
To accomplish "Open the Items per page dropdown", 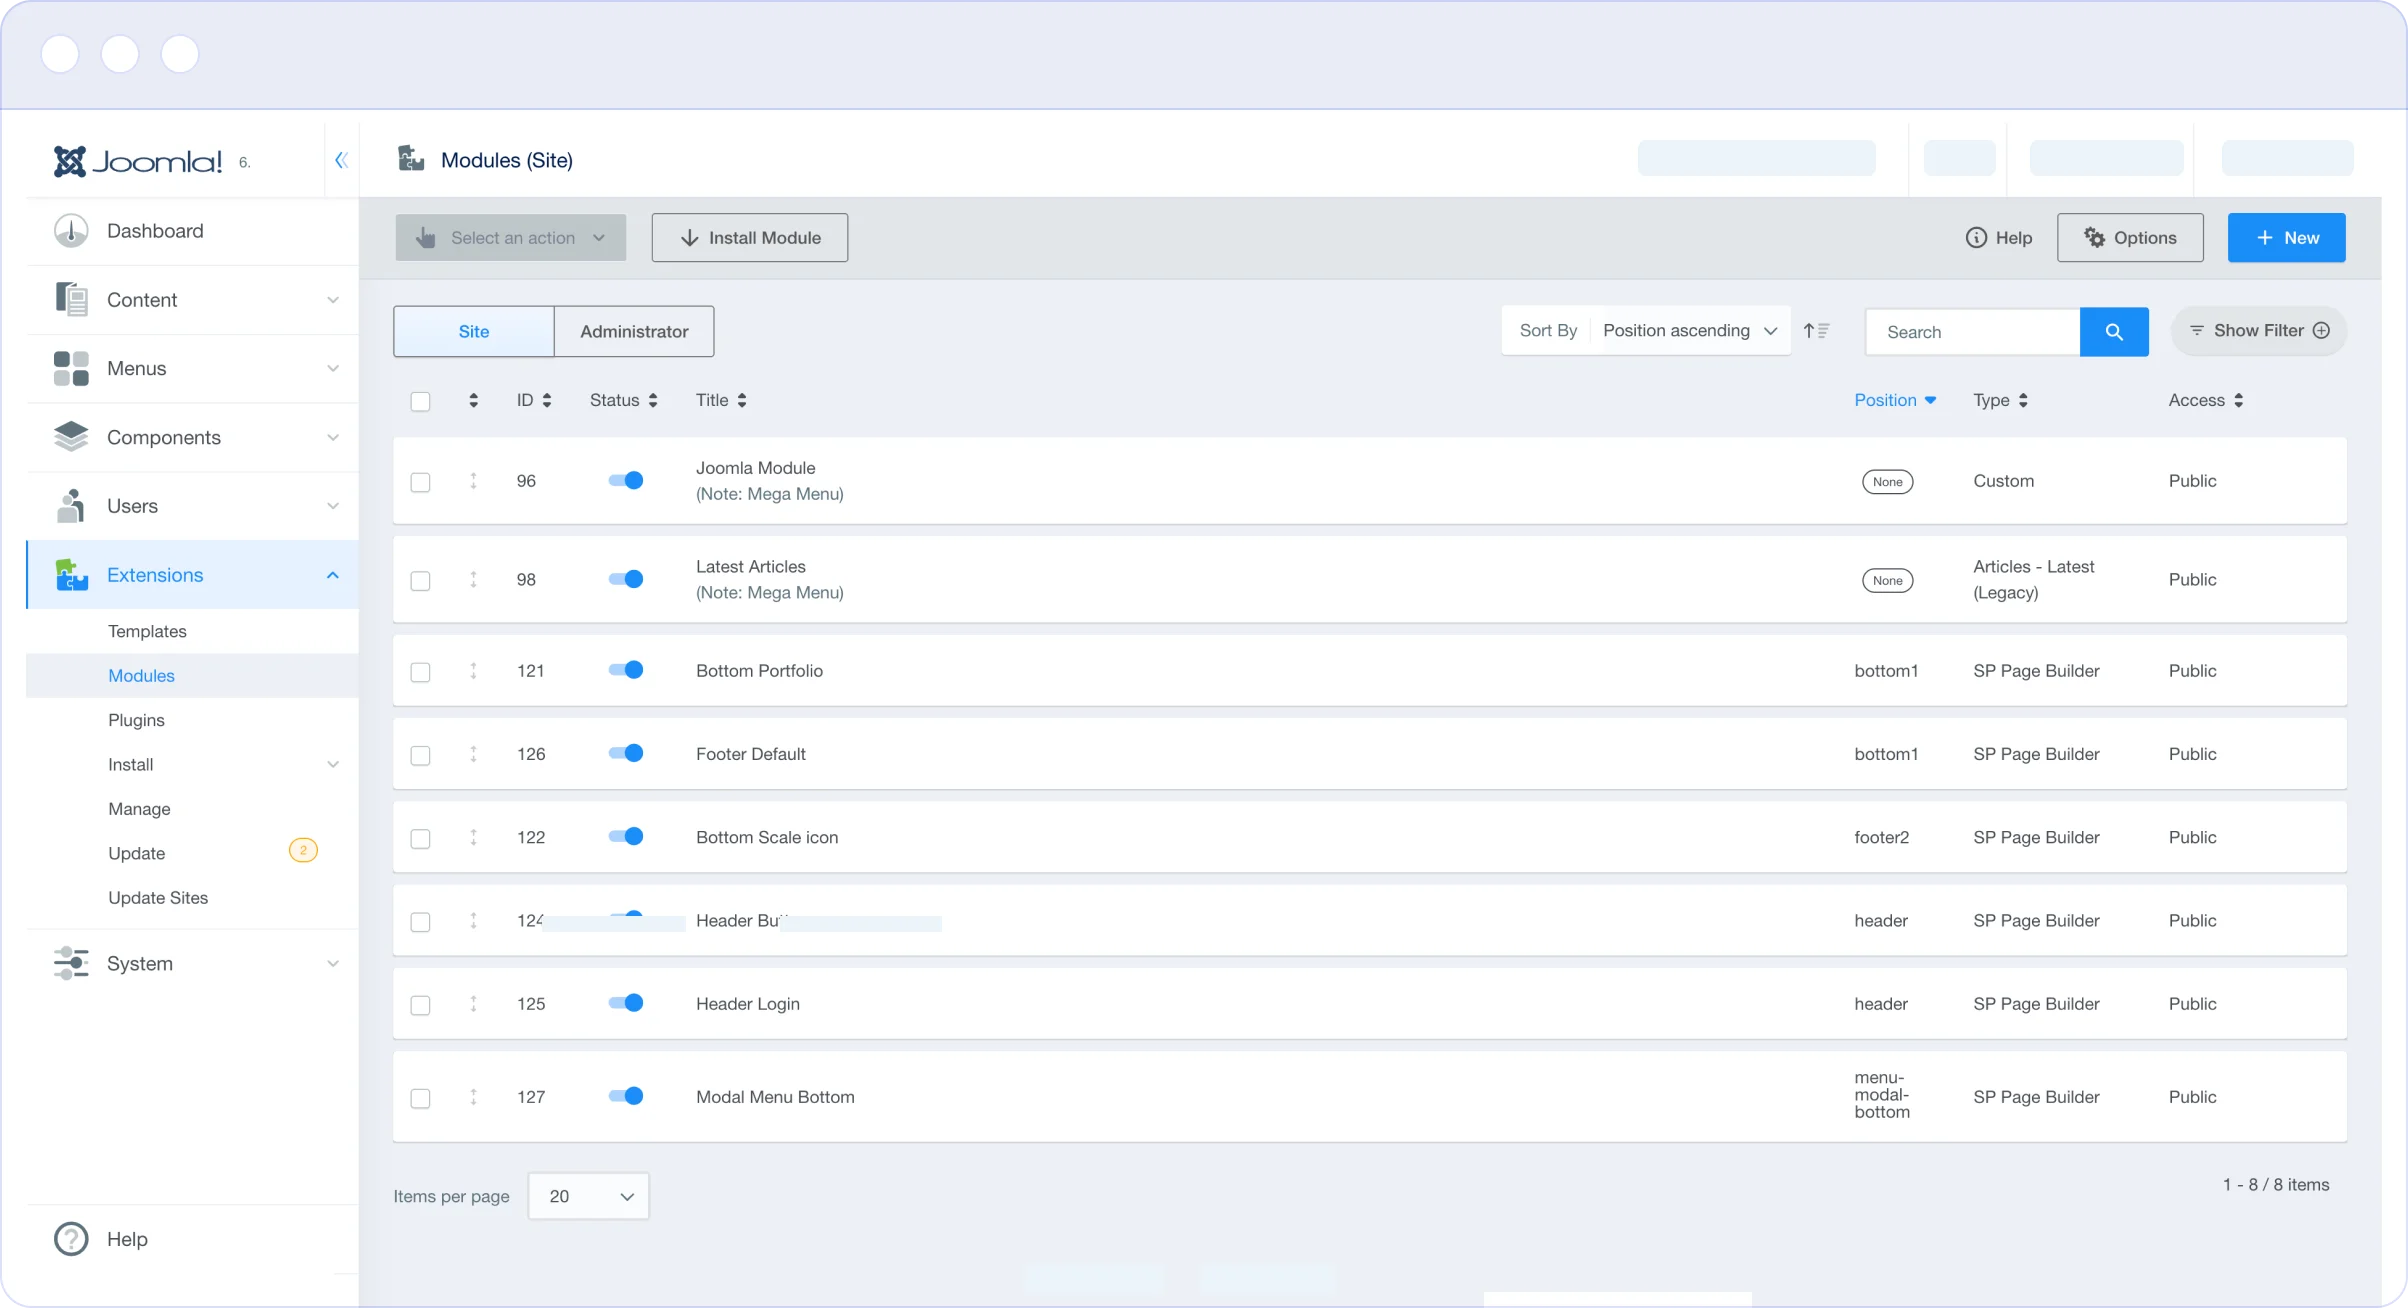I will pos(588,1196).
